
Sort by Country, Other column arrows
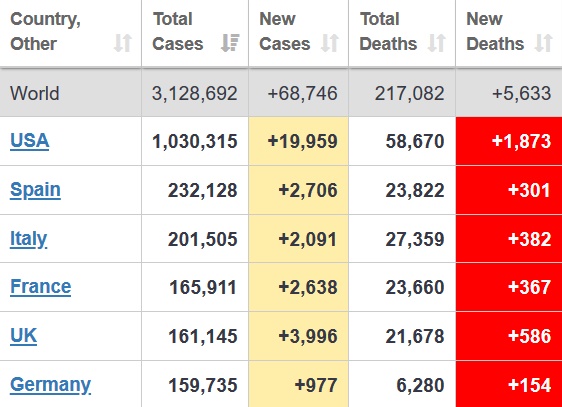point(123,43)
